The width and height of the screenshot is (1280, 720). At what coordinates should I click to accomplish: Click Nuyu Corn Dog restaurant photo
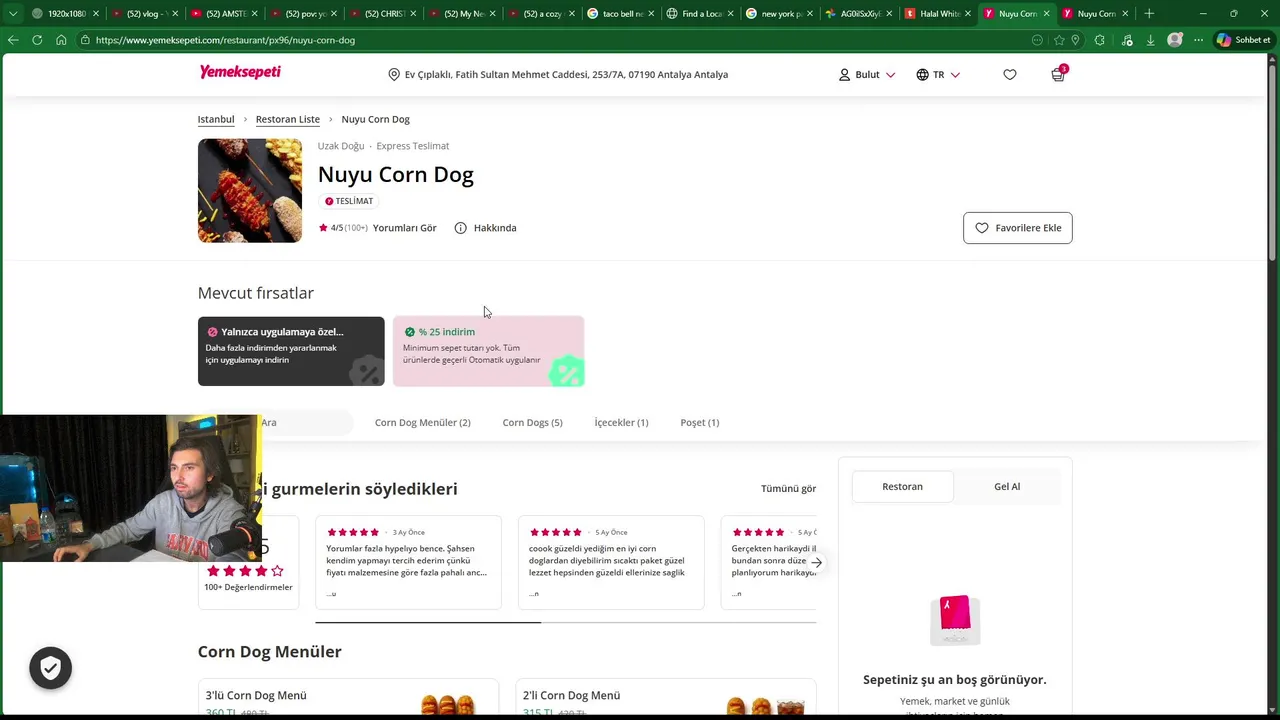(x=250, y=190)
